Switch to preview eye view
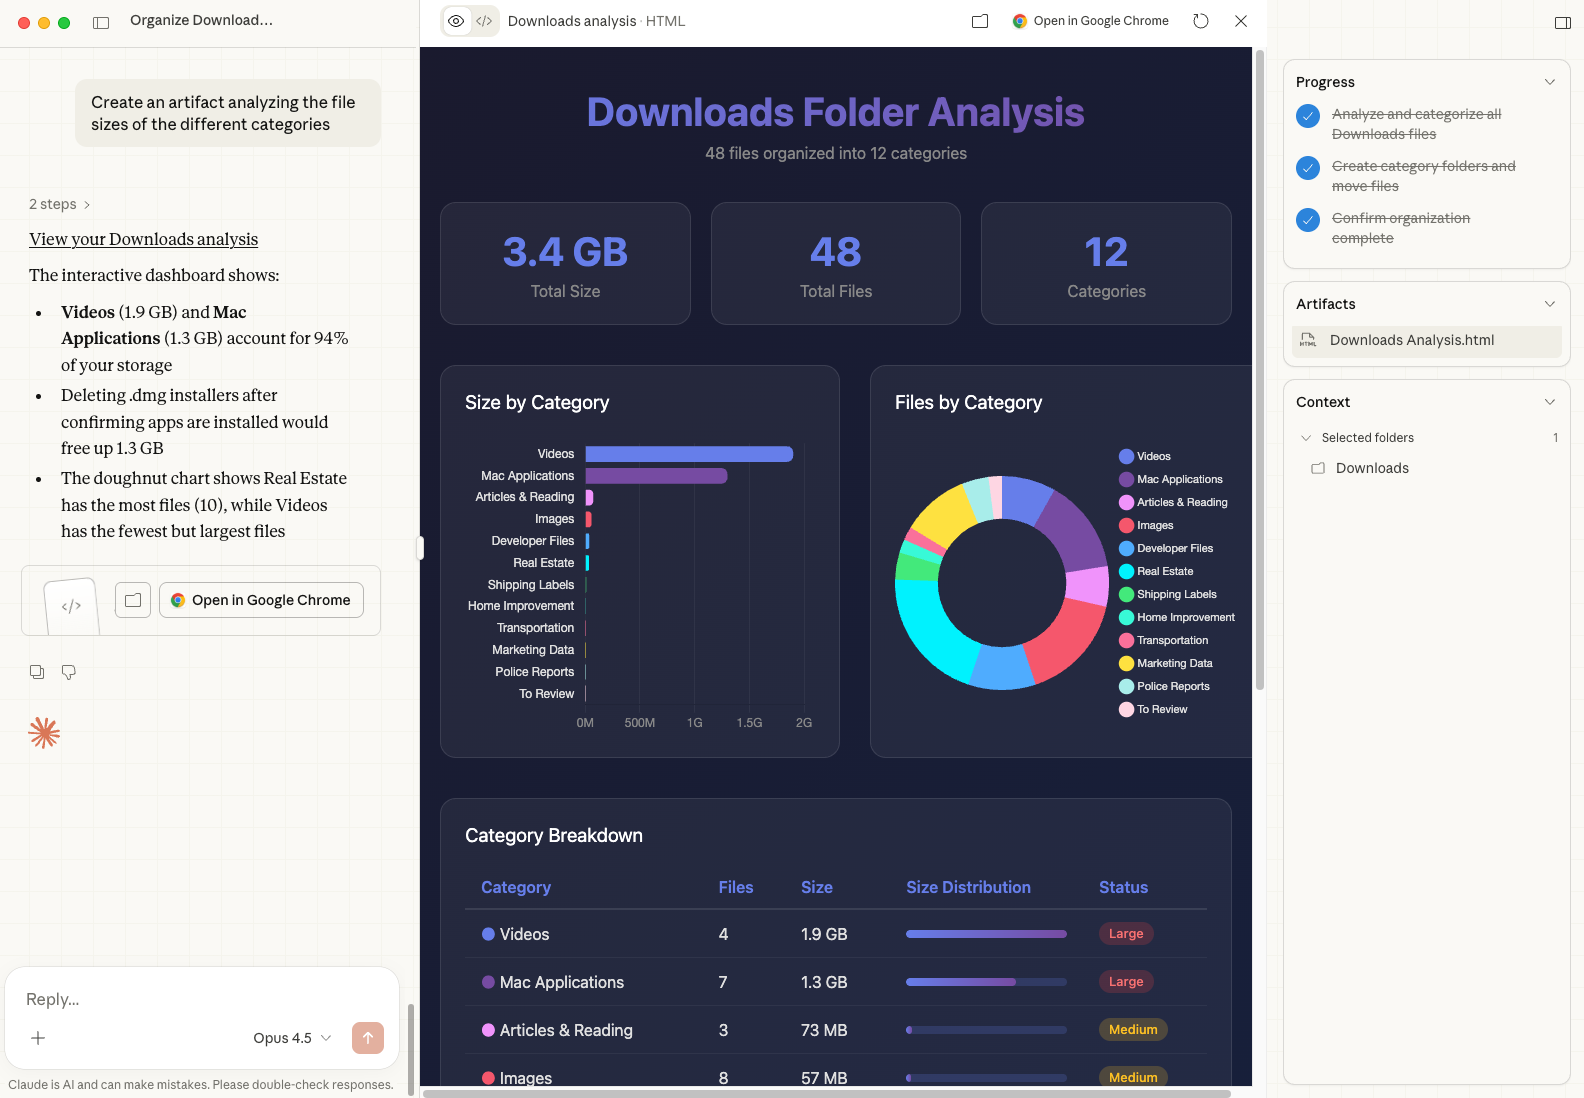Image resolution: width=1584 pixels, height=1098 pixels. click(456, 21)
